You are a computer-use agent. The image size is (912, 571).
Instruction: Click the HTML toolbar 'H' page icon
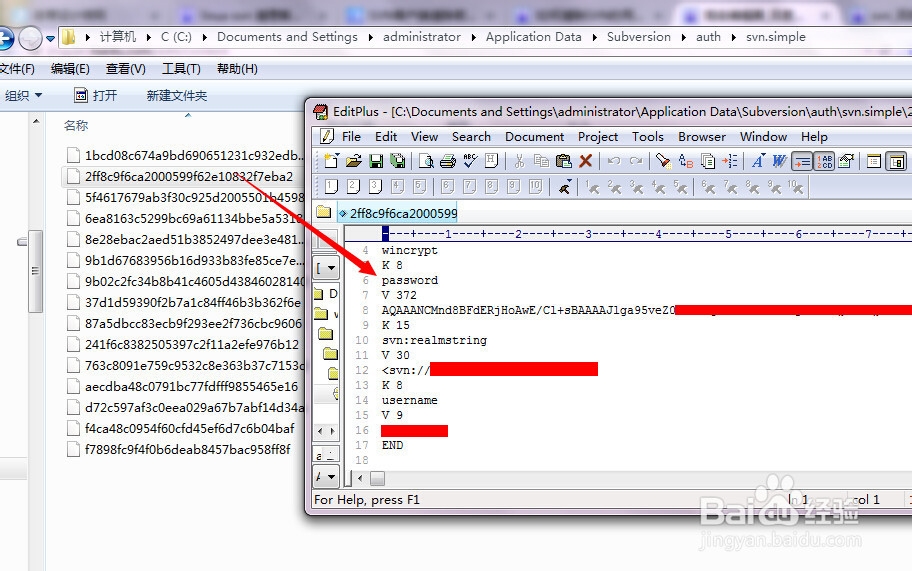pyautogui.click(x=491, y=160)
